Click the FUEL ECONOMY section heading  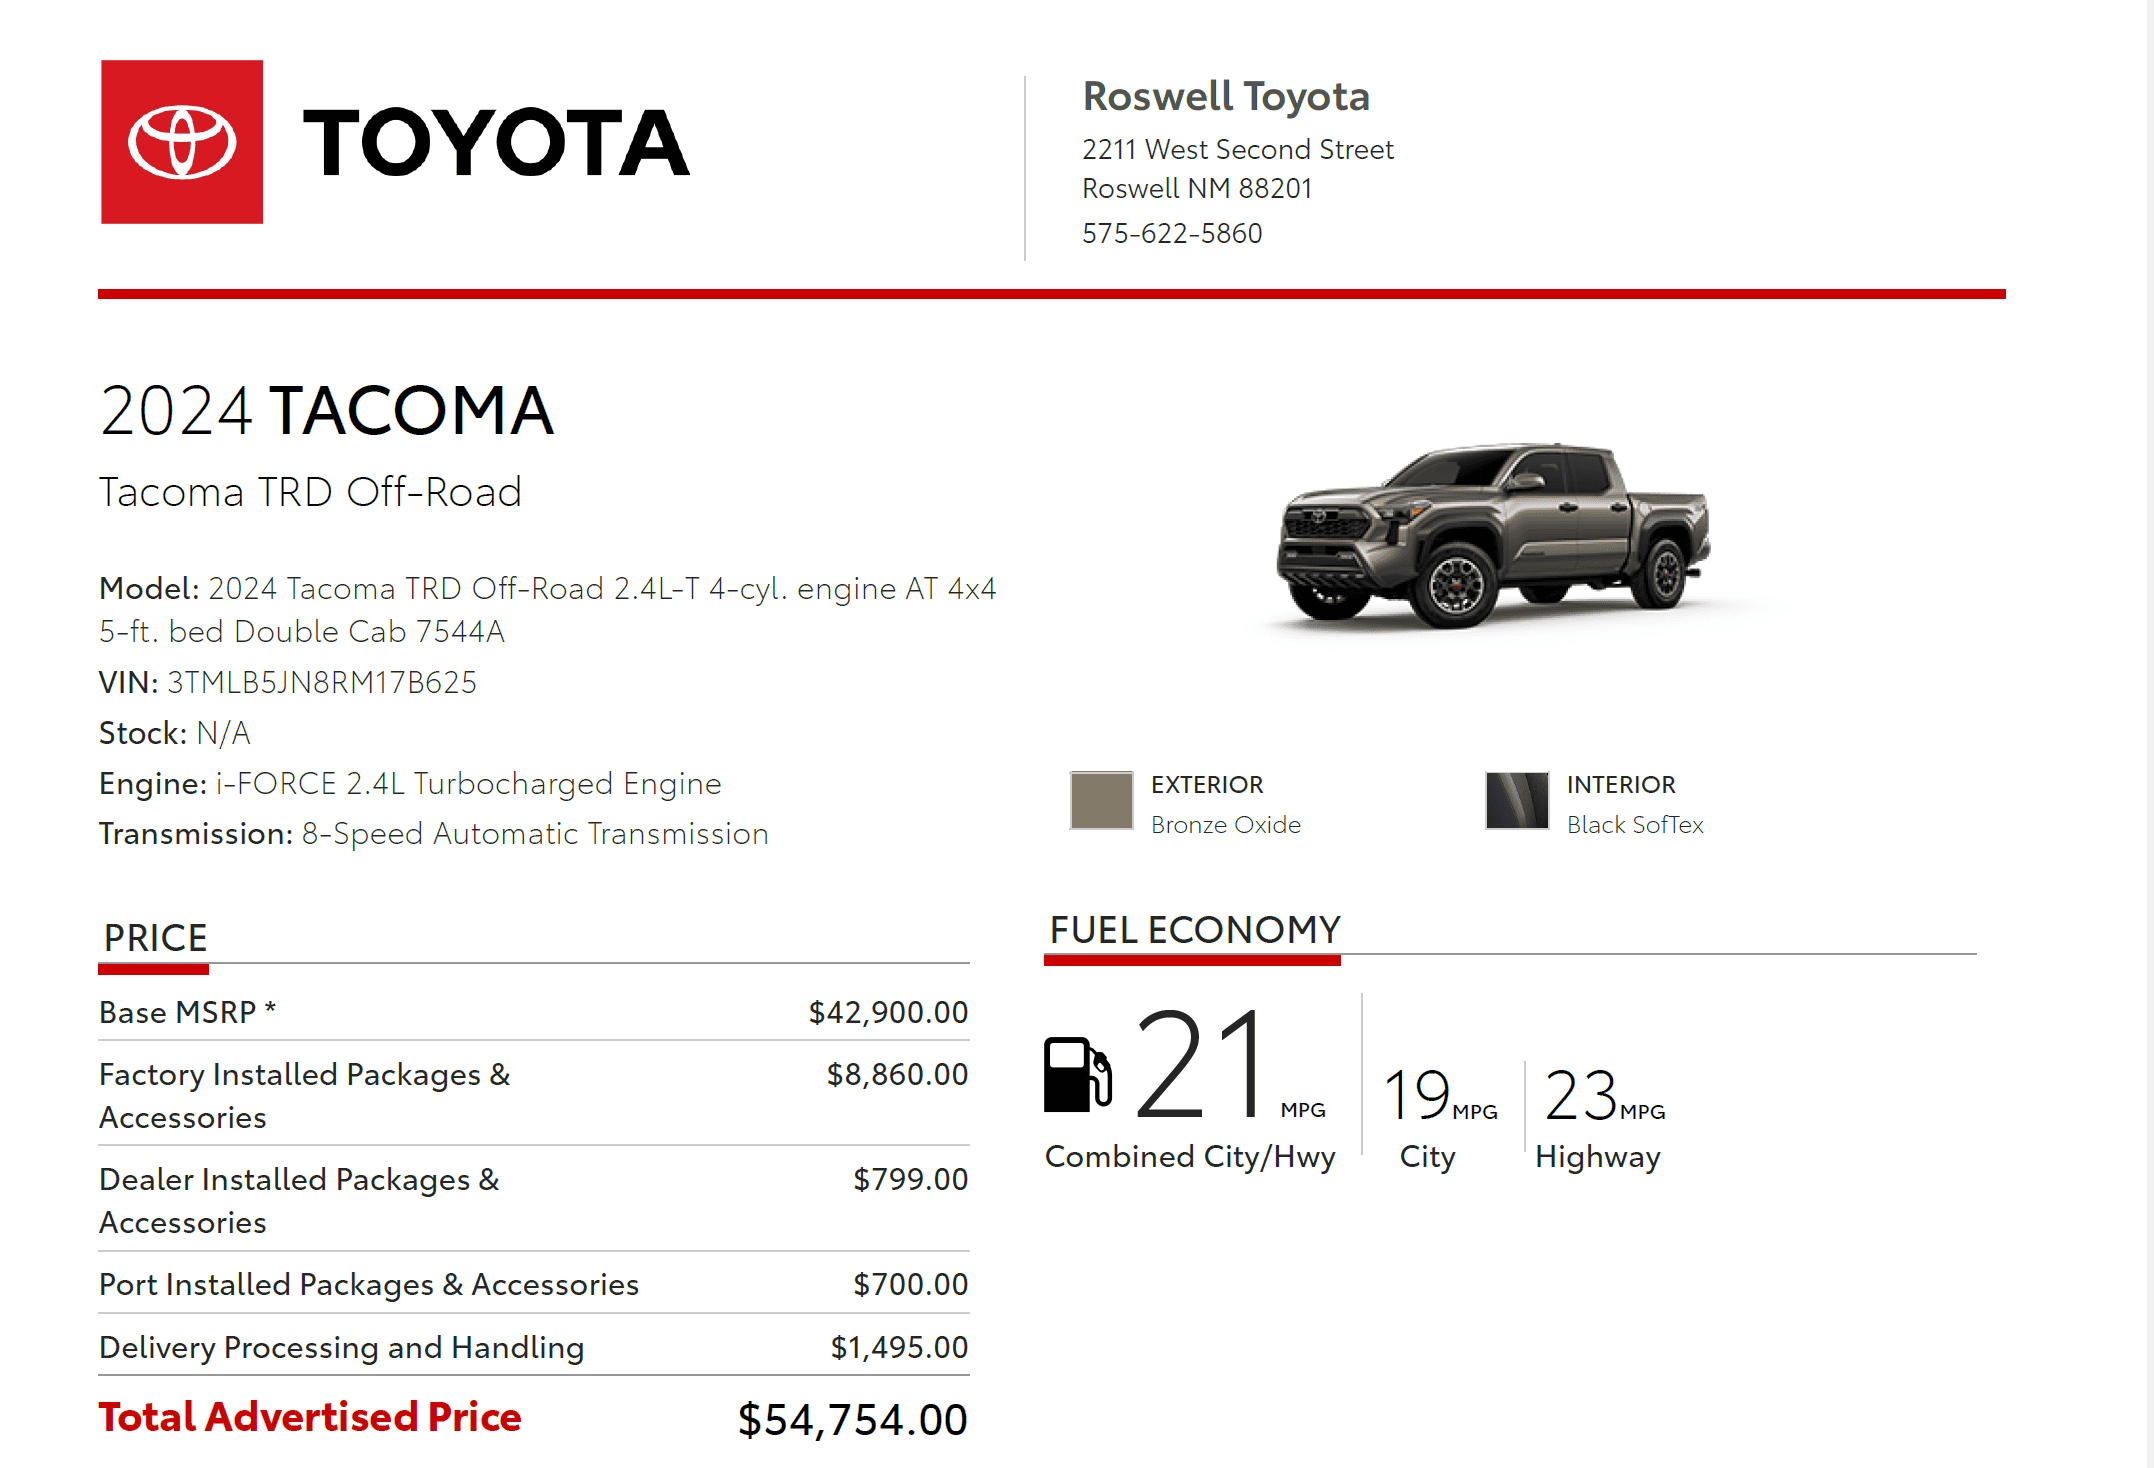click(1194, 930)
